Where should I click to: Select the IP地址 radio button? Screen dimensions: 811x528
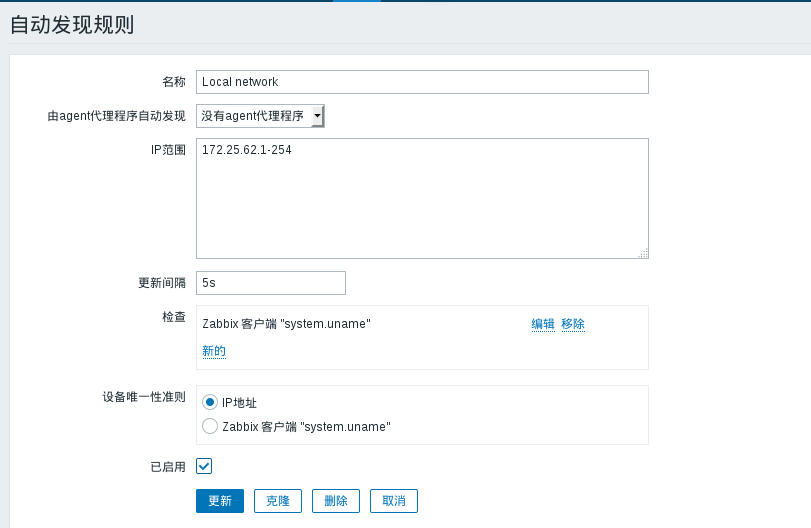click(x=209, y=402)
